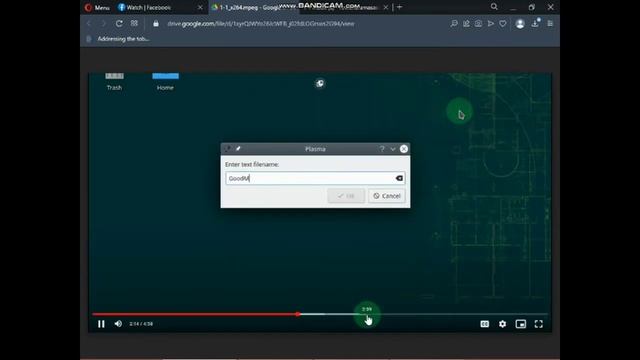
Task: Click the video elapsed time text
Action: pos(141,324)
